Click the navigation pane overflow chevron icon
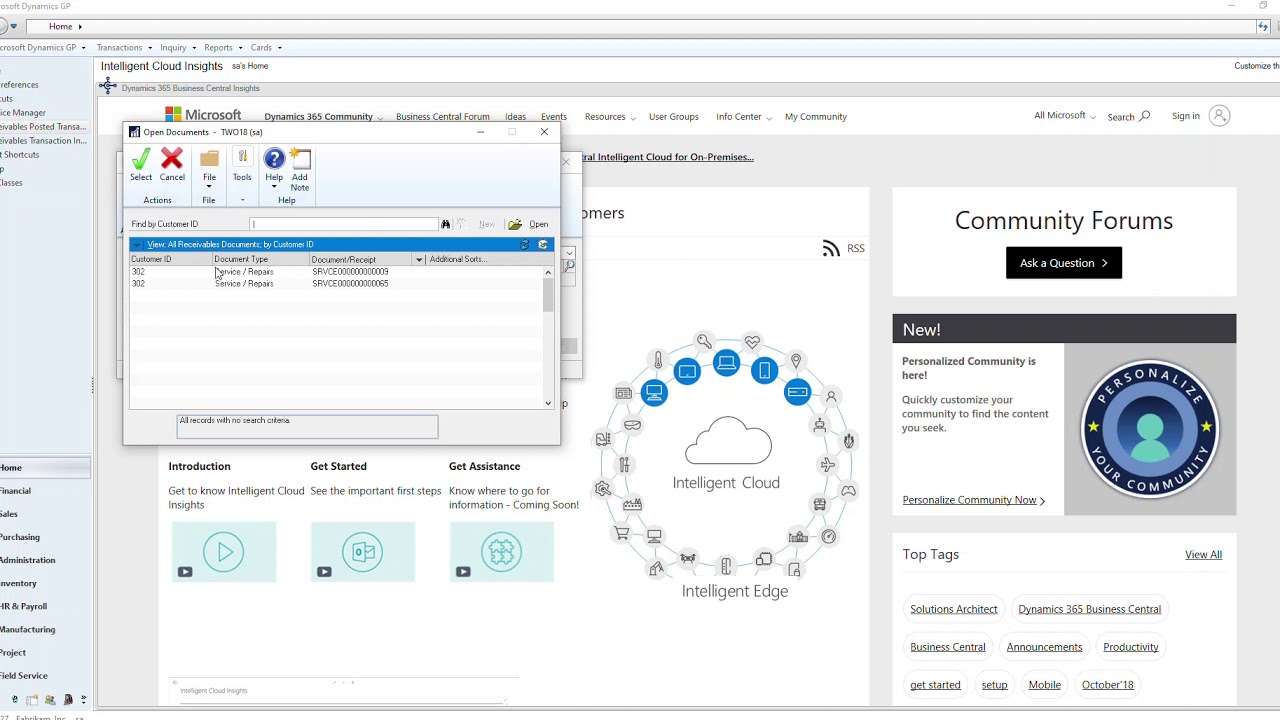 83,700
